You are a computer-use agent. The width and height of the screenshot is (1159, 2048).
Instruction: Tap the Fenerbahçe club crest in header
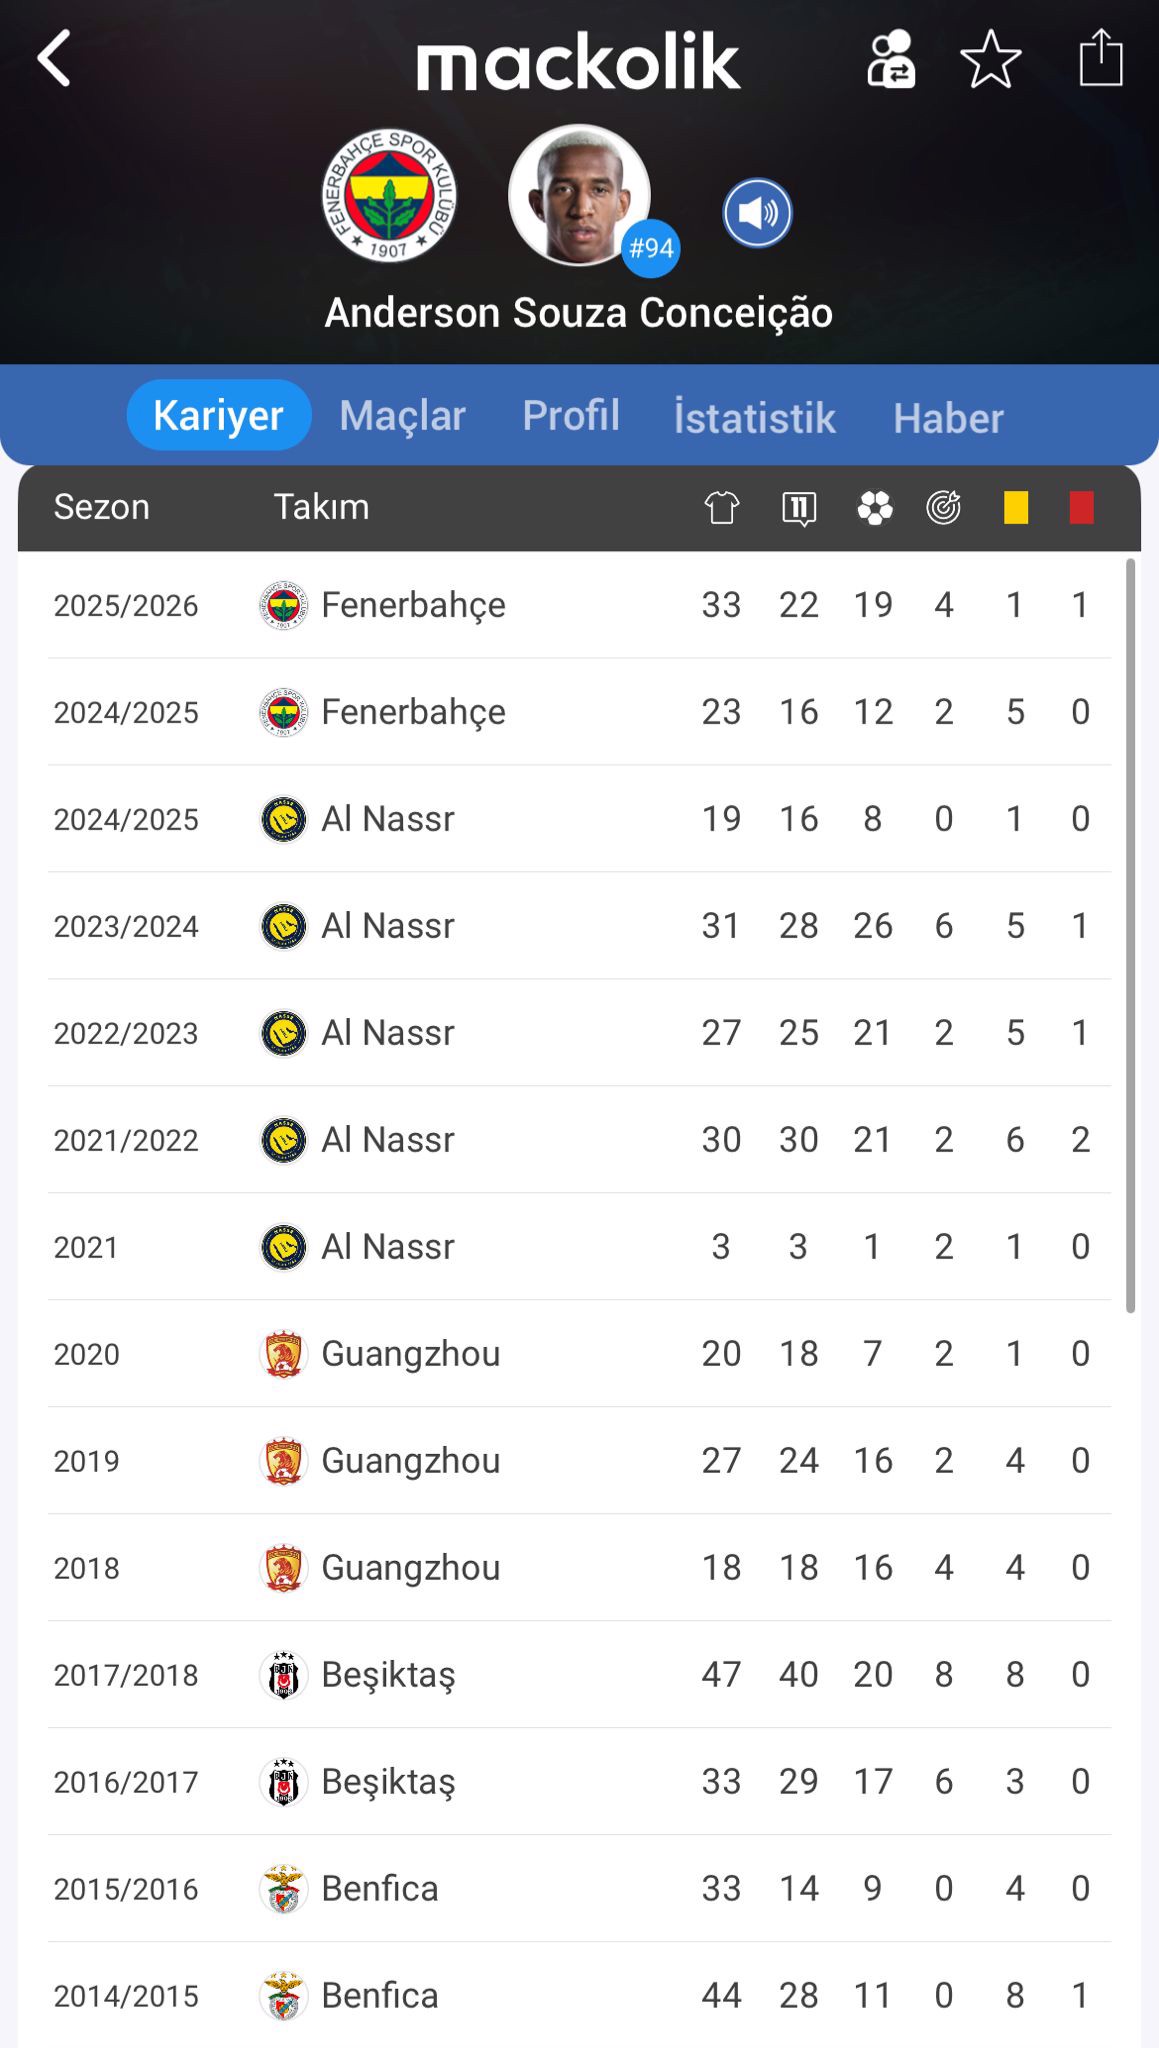click(x=389, y=196)
